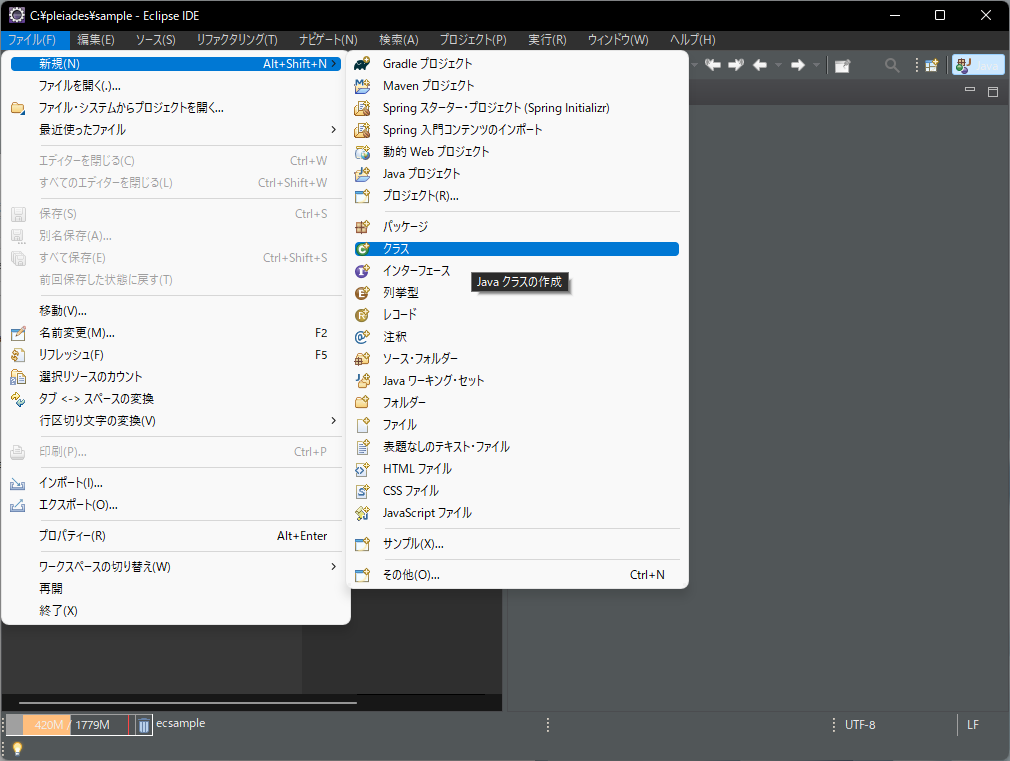This screenshot has width=1010, height=761.
Task: Select エクスポート(O) menu item
Action: coord(175,505)
